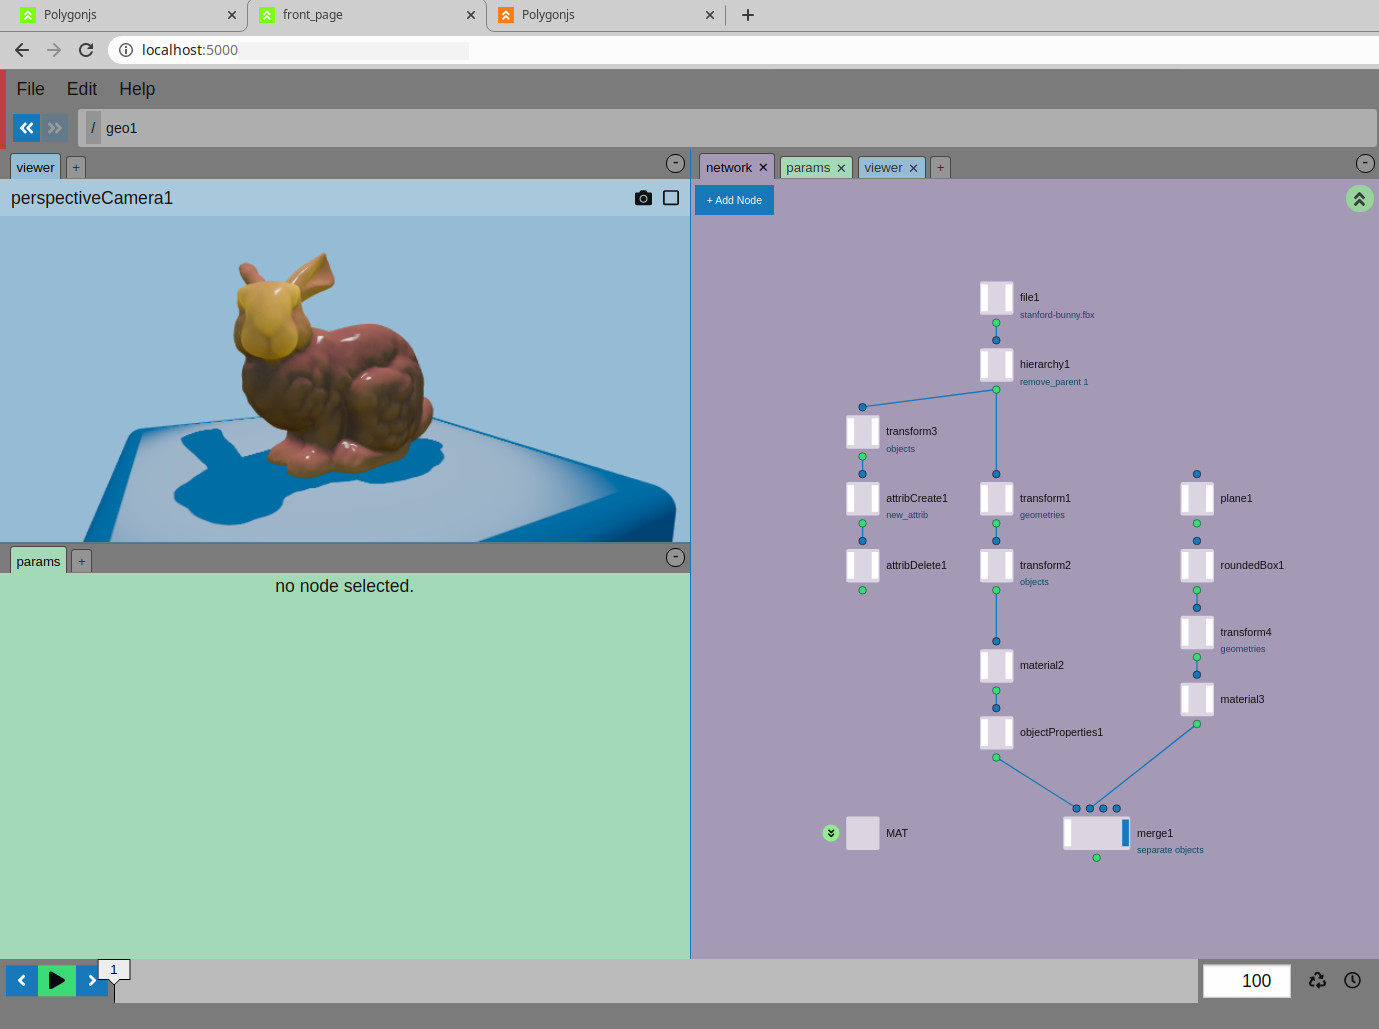The width and height of the screenshot is (1379, 1029).
Task: Select the plane1 node
Action: tap(1197, 499)
